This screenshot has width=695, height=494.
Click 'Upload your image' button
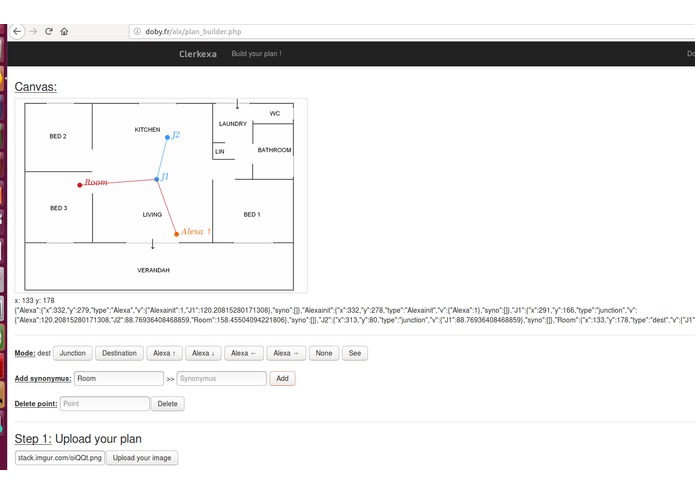[x=142, y=458]
